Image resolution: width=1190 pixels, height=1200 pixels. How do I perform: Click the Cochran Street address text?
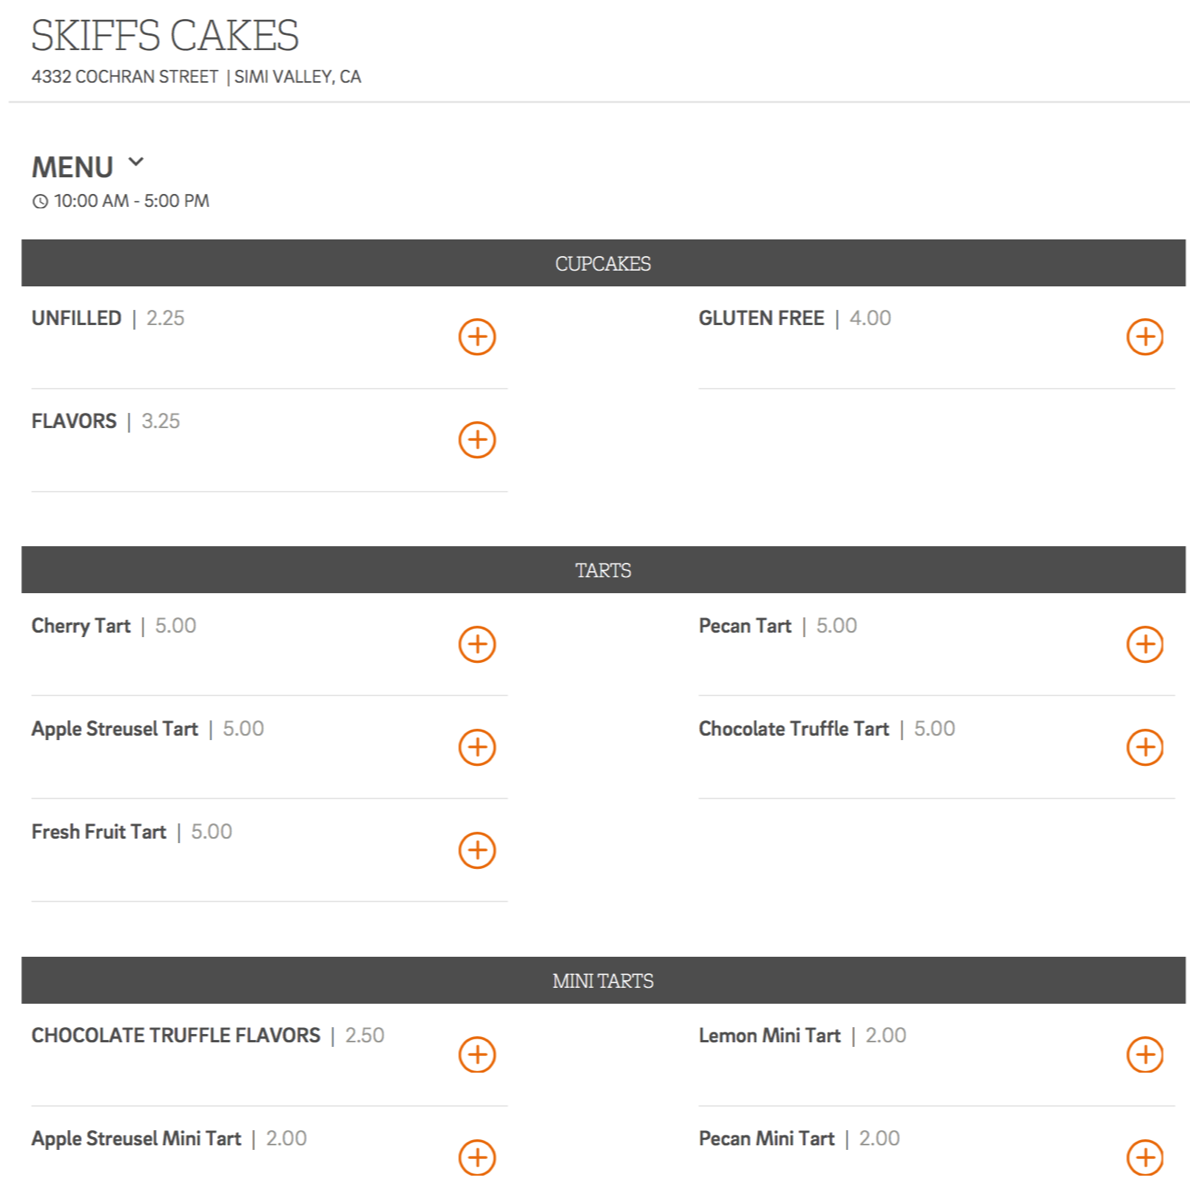tap(125, 77)
